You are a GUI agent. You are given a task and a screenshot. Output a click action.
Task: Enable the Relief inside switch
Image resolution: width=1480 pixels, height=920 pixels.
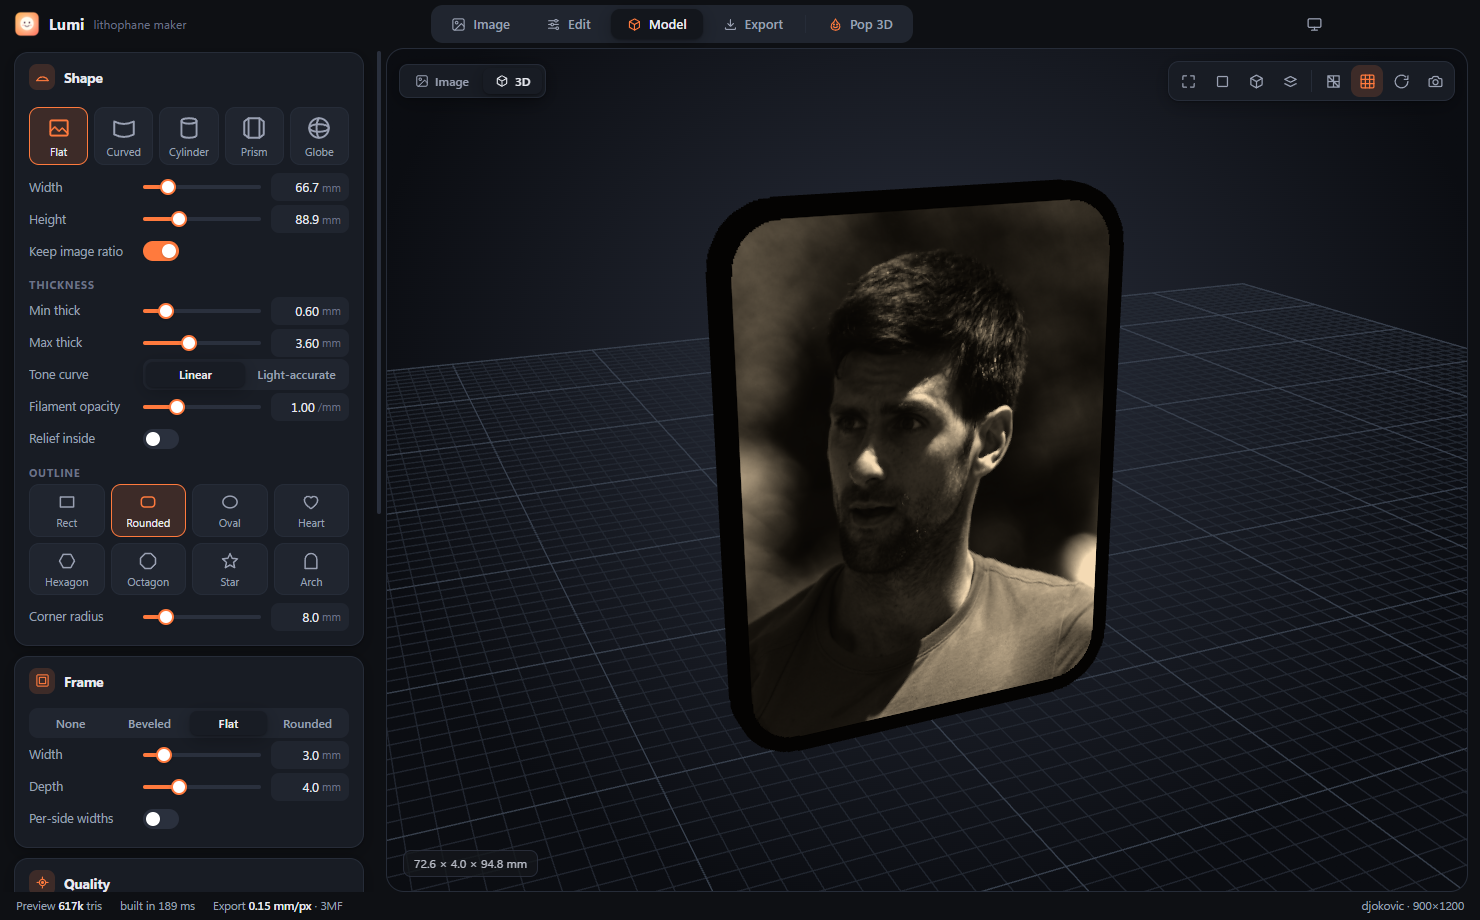tap(161, 439)
